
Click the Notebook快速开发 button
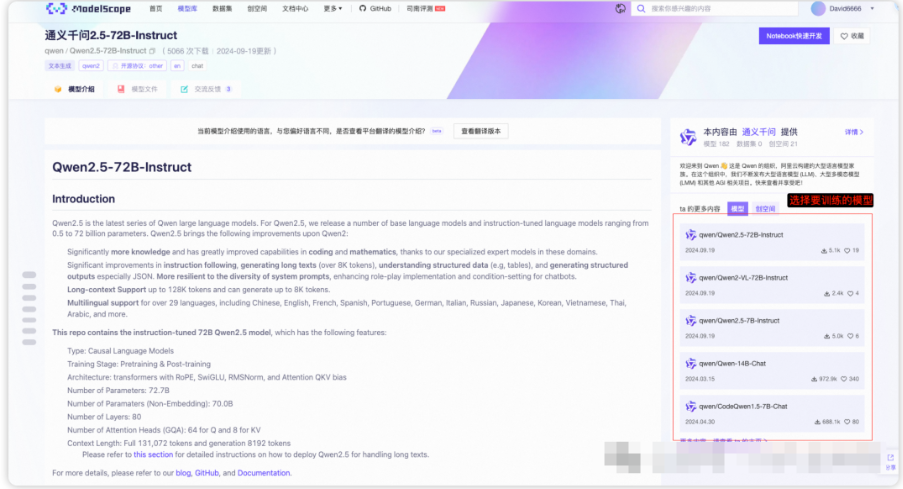pyautogui.click(x=794, y=36)
